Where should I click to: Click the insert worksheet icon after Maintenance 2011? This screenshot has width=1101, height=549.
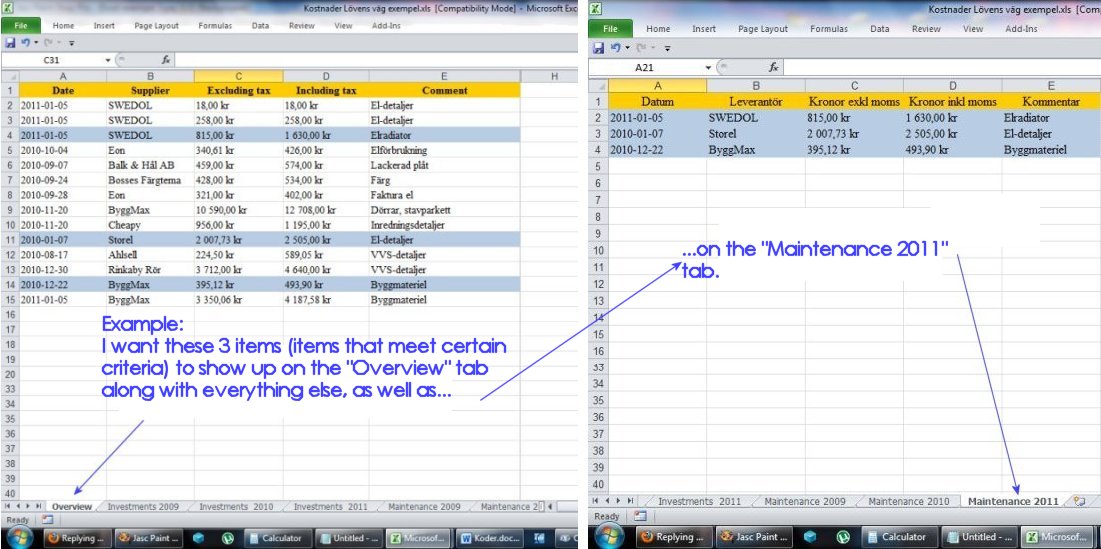1078,500
